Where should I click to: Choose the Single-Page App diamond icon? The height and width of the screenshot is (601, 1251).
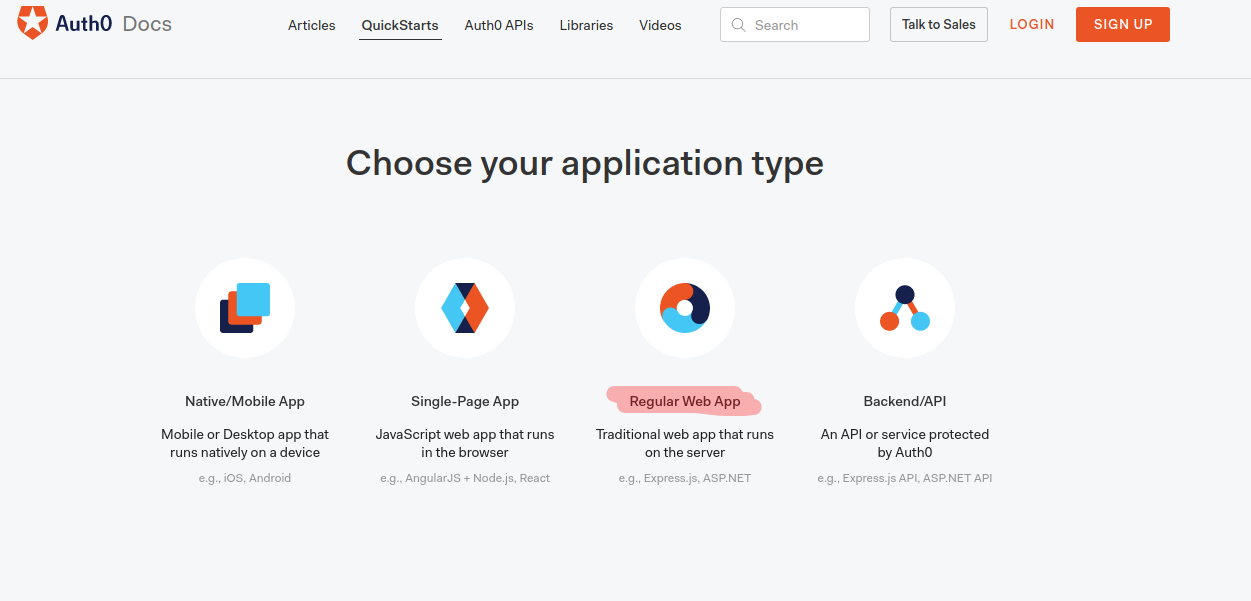[x=465, y=308]
